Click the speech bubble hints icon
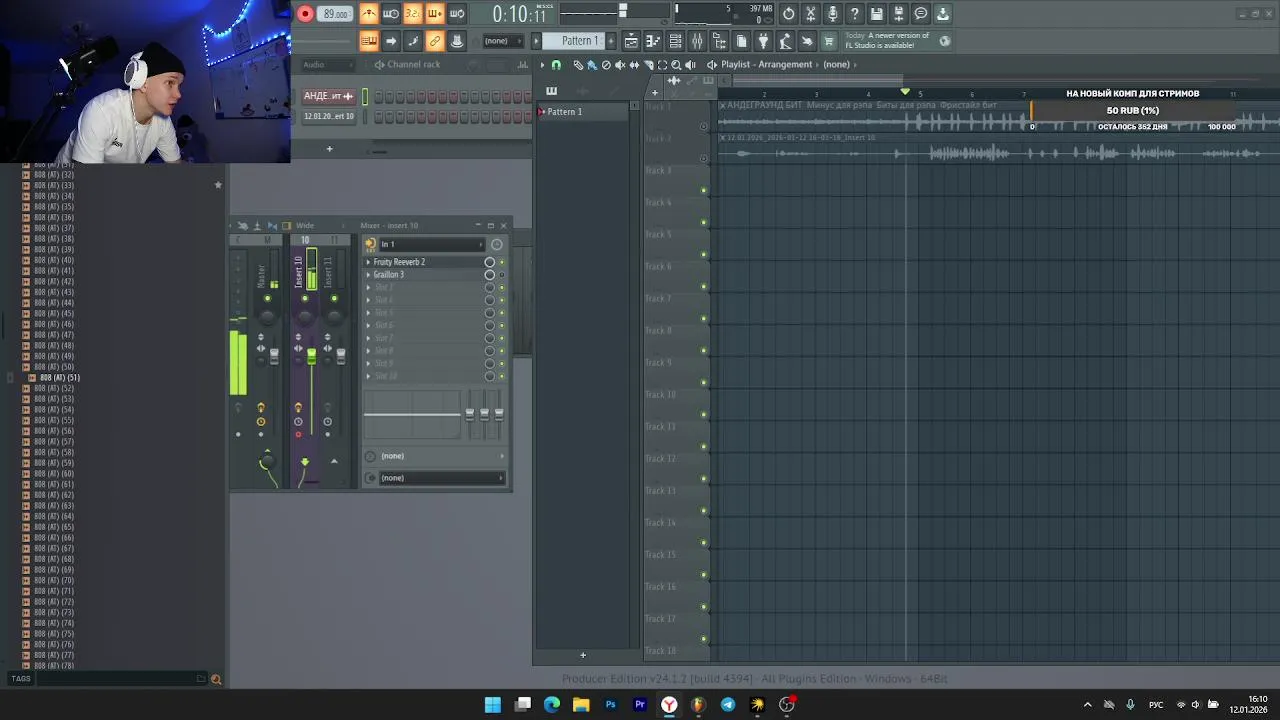1280x720 pixels. point(921,14)
